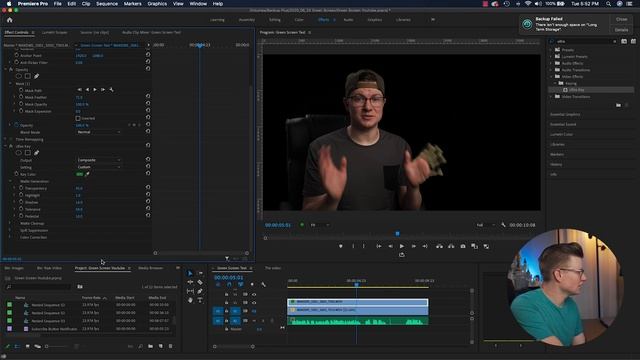640x360 pixels.
Task: Enable the Inverted mask checkbox
Action: coord(78,118)
